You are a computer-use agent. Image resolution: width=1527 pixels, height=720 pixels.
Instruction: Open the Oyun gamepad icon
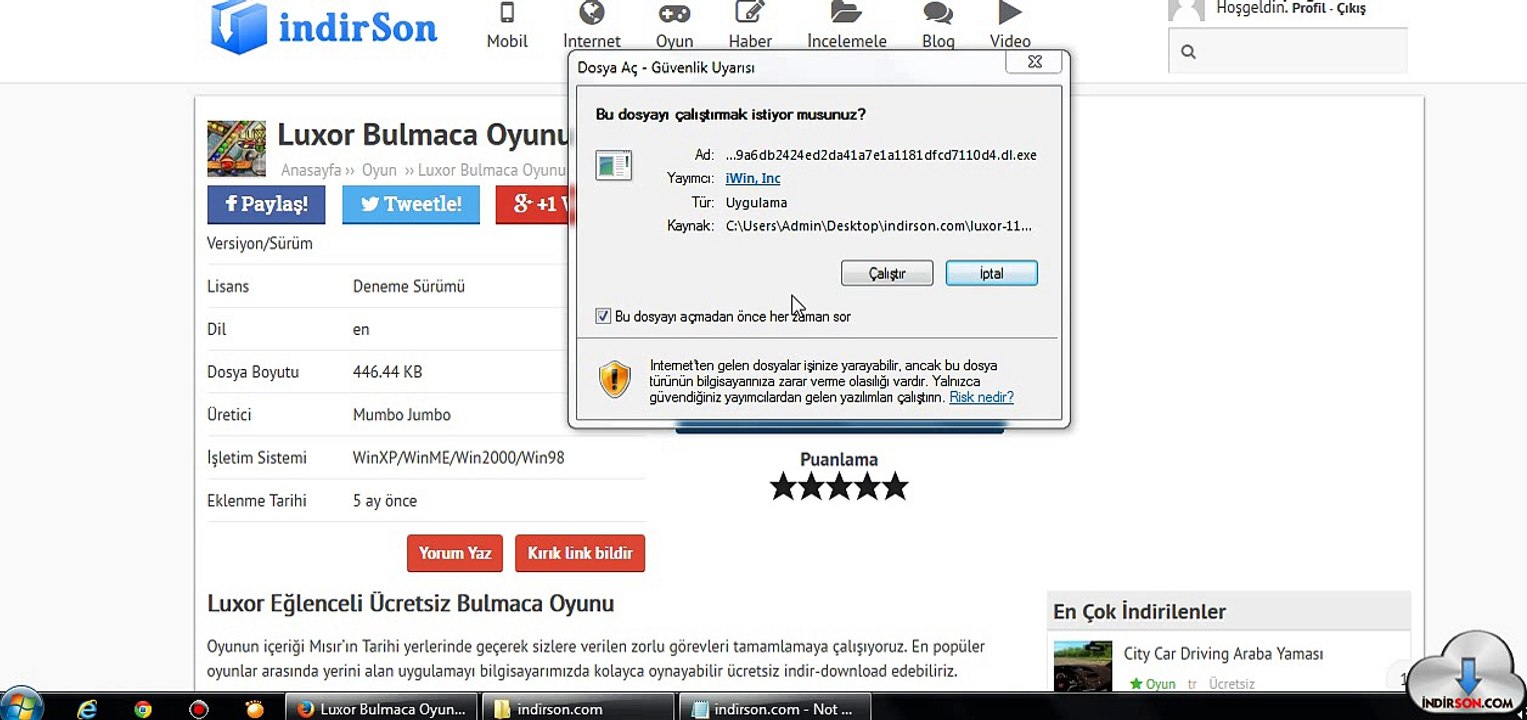[674, 13]
